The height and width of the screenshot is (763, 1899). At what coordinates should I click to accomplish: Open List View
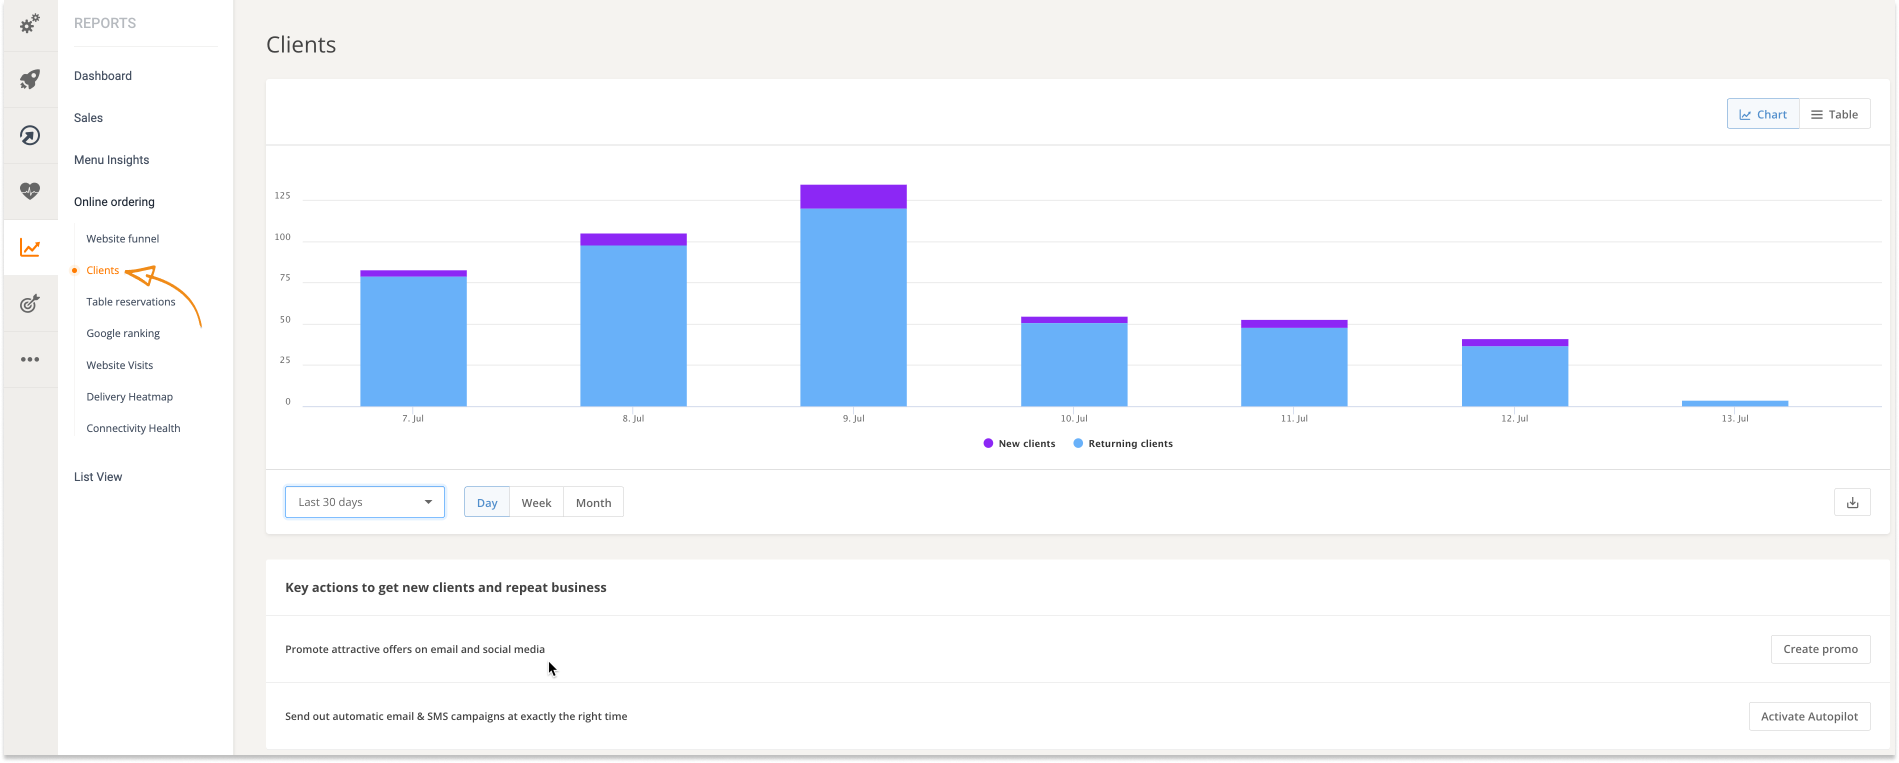pyautogui.click(x=98, y=477)
